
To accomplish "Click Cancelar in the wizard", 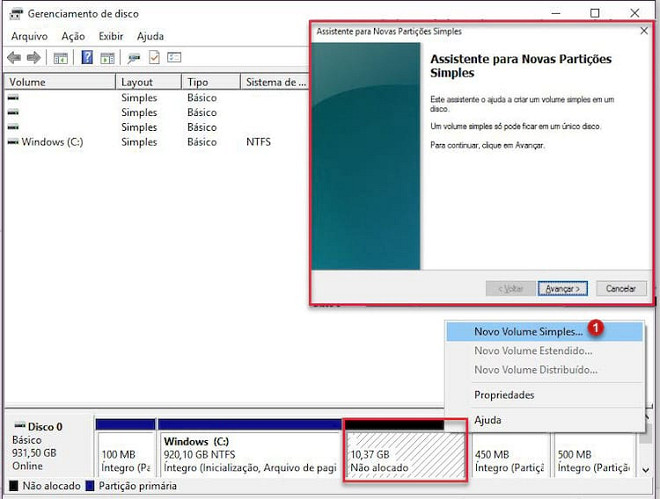I will tap(621, 289).
